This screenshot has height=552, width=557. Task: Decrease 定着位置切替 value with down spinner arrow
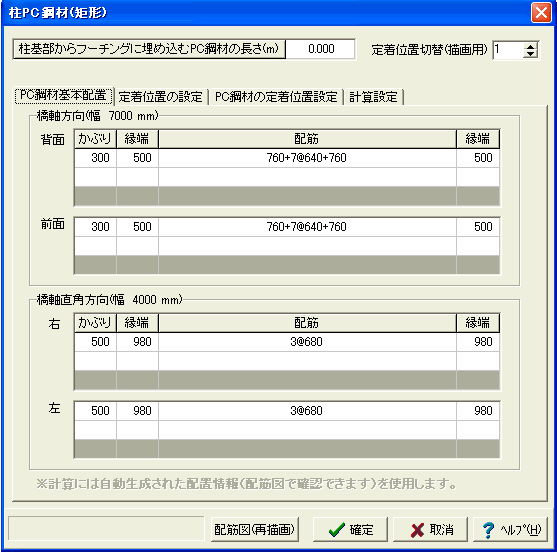(530, 54)
